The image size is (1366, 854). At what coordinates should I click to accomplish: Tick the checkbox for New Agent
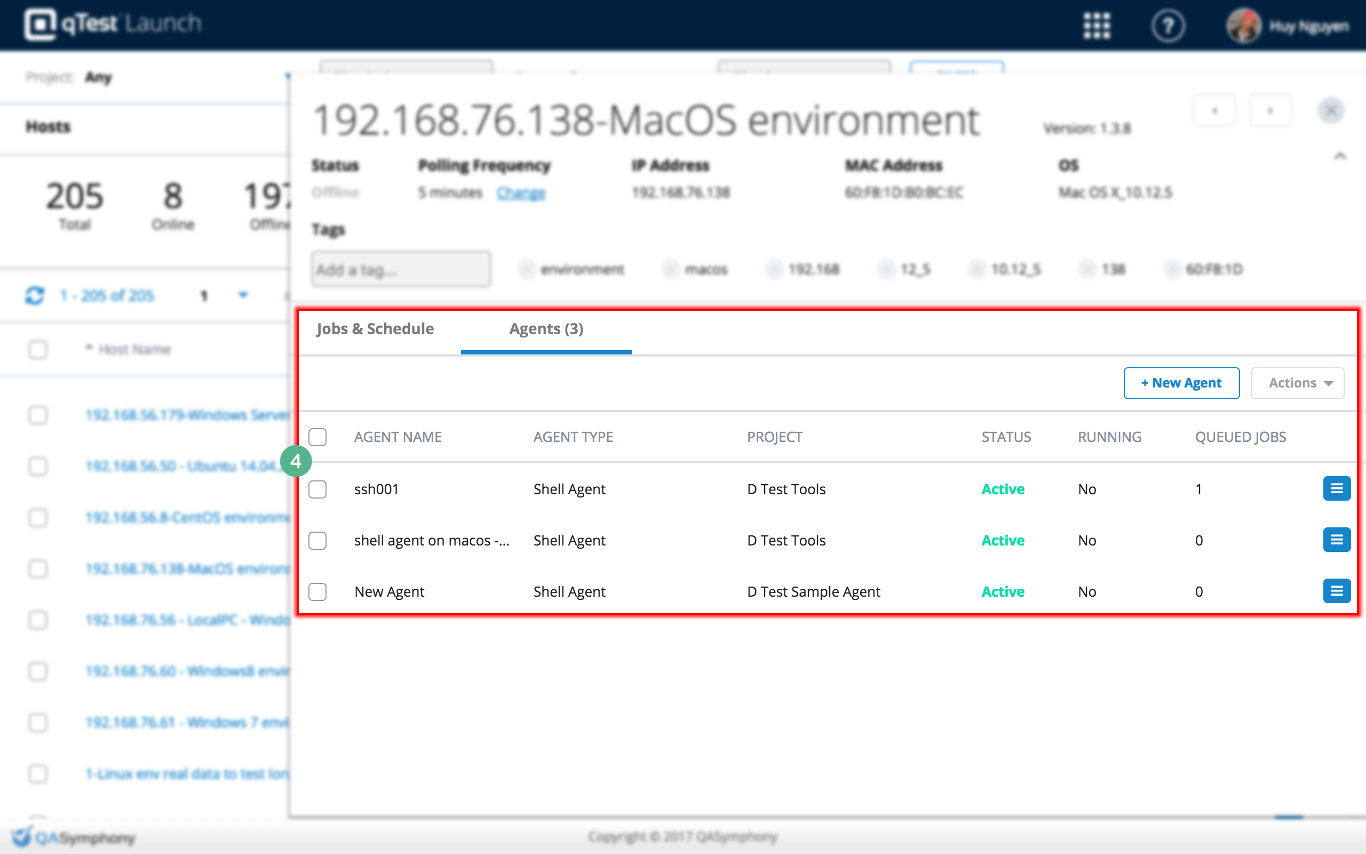click(317, 592)
